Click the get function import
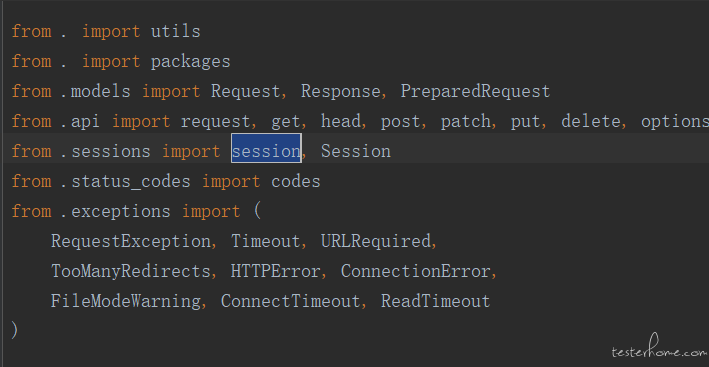Viewport: 709px width, 367px height. [285, 122]
